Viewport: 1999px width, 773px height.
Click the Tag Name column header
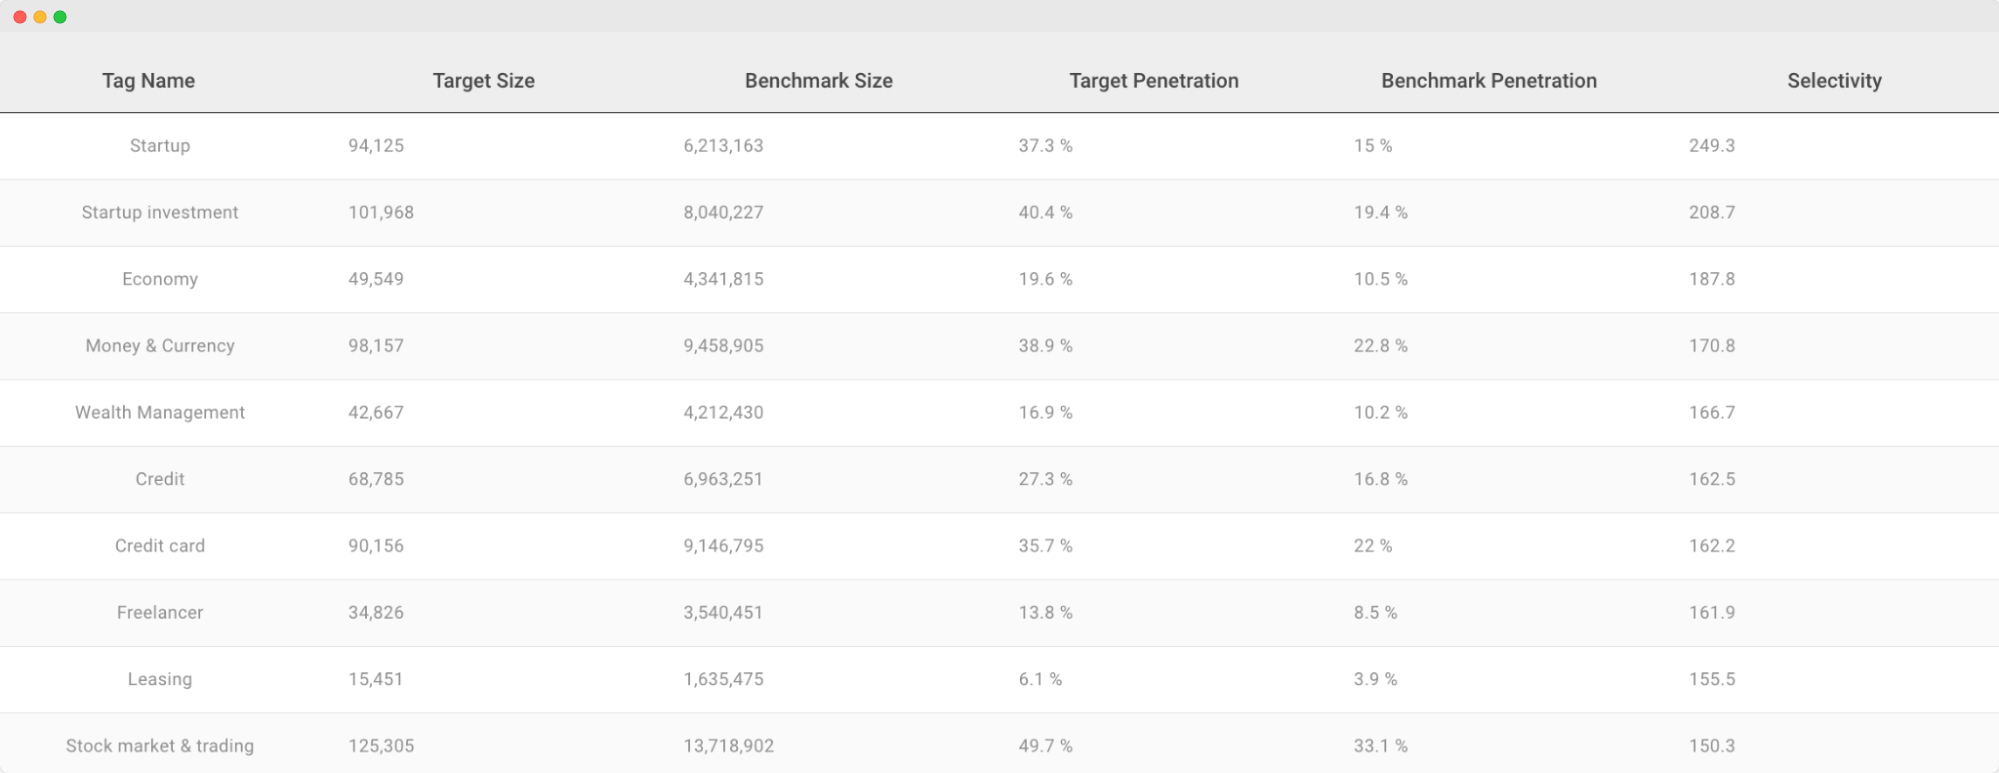point(148,81)
